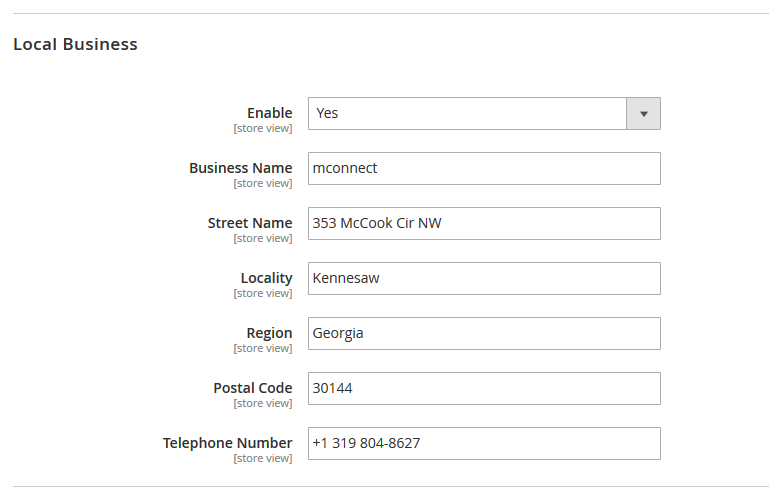Click the "Enable" field label
Image resolution: width=769 pixels, height=501 pixels.
pyautogui.click(x=270, y=113)
